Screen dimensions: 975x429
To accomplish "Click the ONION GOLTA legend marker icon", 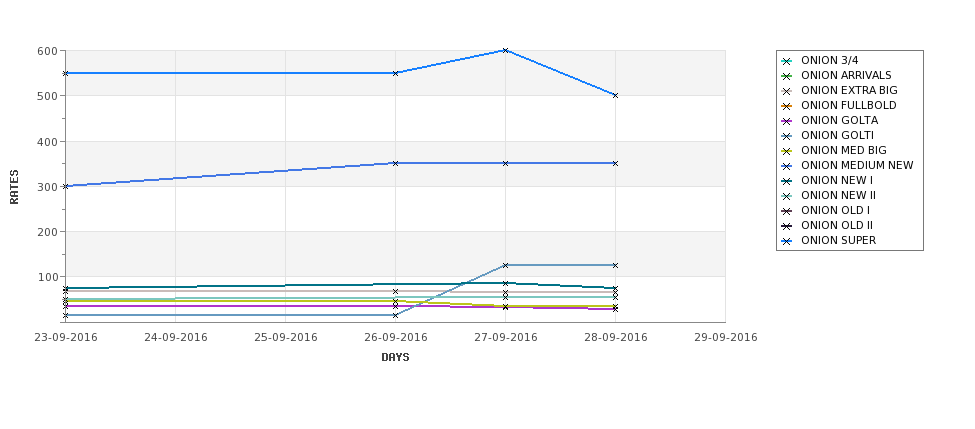I will point(787,121).
